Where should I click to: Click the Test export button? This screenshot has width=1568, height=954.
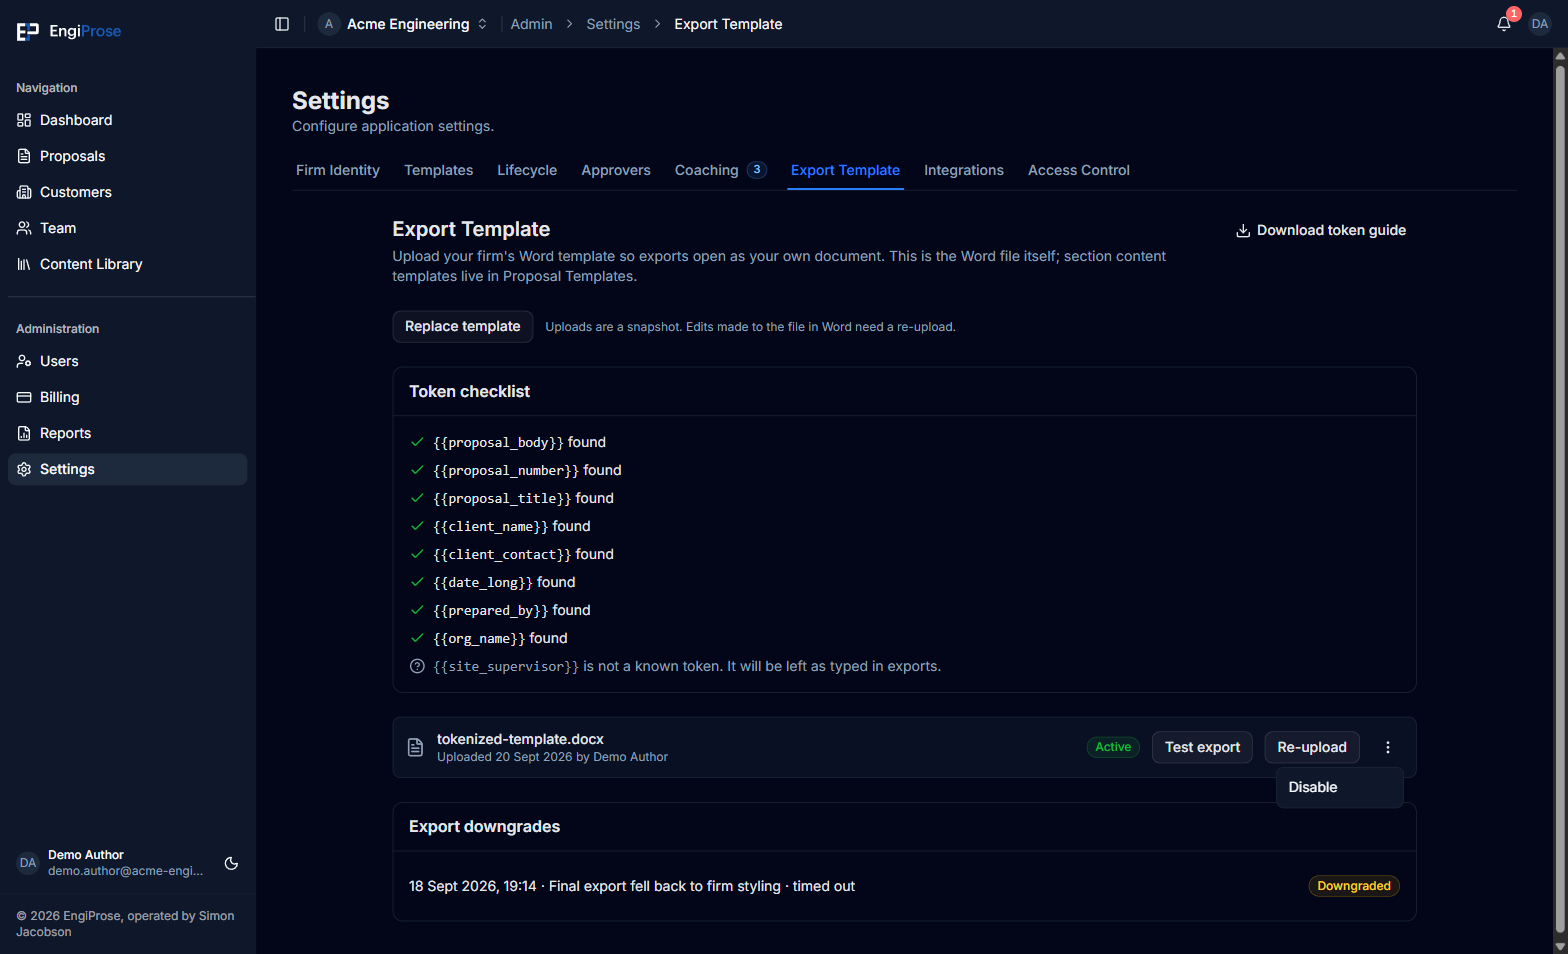(1202, 747)
